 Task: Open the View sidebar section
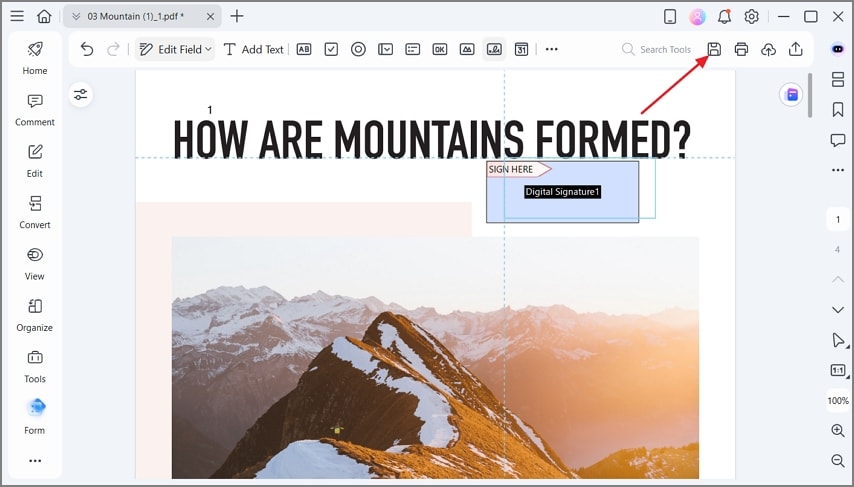click(x=35, y=264)
